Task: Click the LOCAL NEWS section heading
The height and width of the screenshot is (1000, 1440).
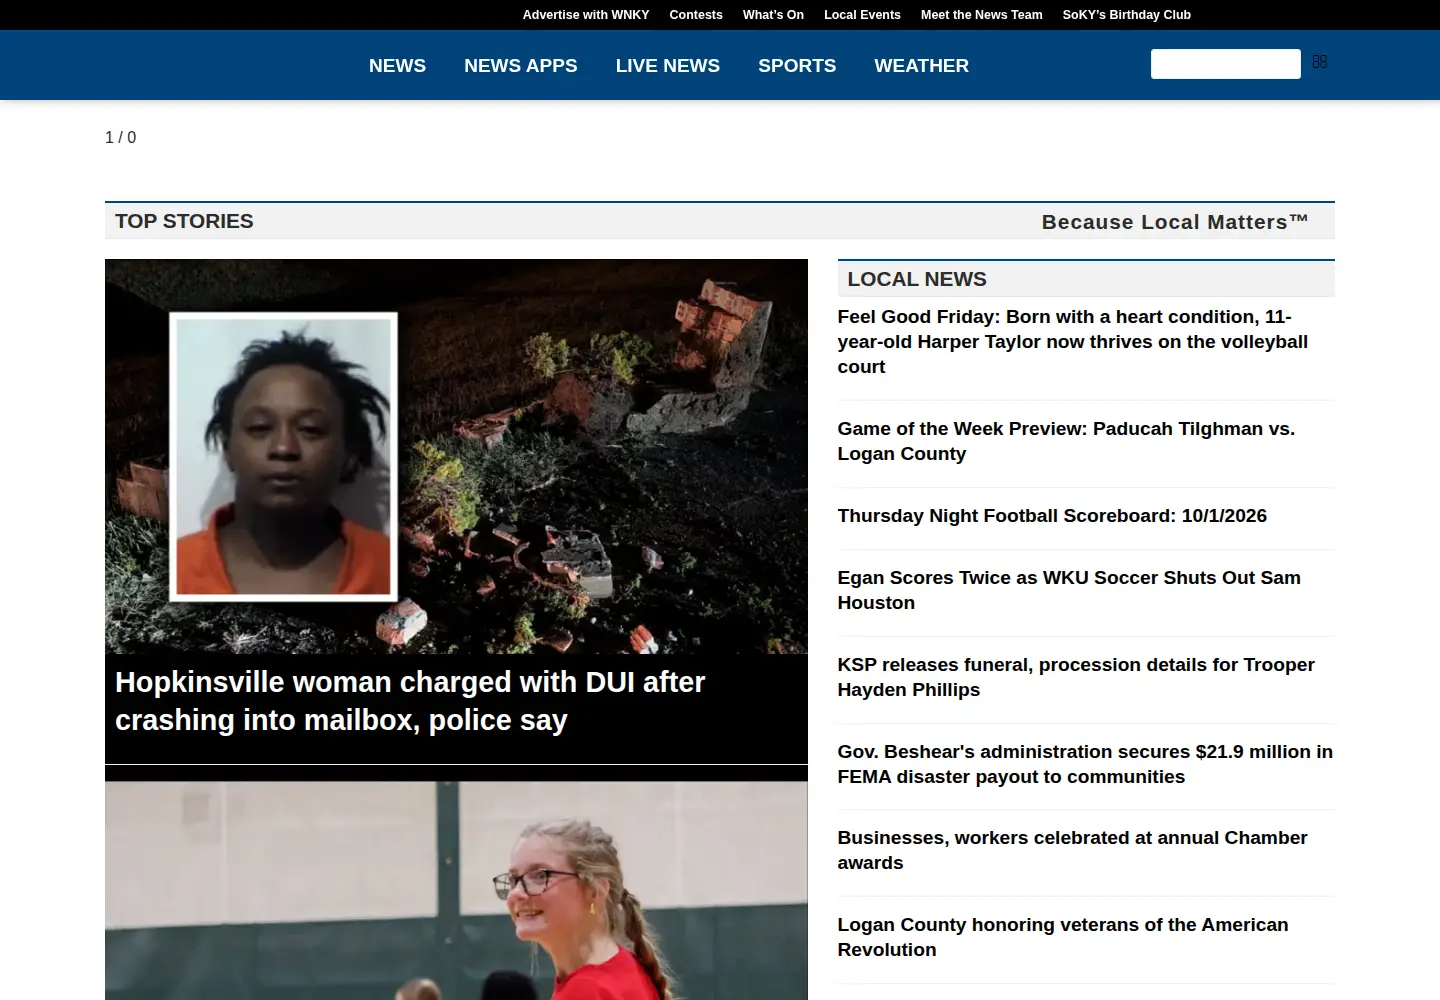Action: [x=917, y=279]
